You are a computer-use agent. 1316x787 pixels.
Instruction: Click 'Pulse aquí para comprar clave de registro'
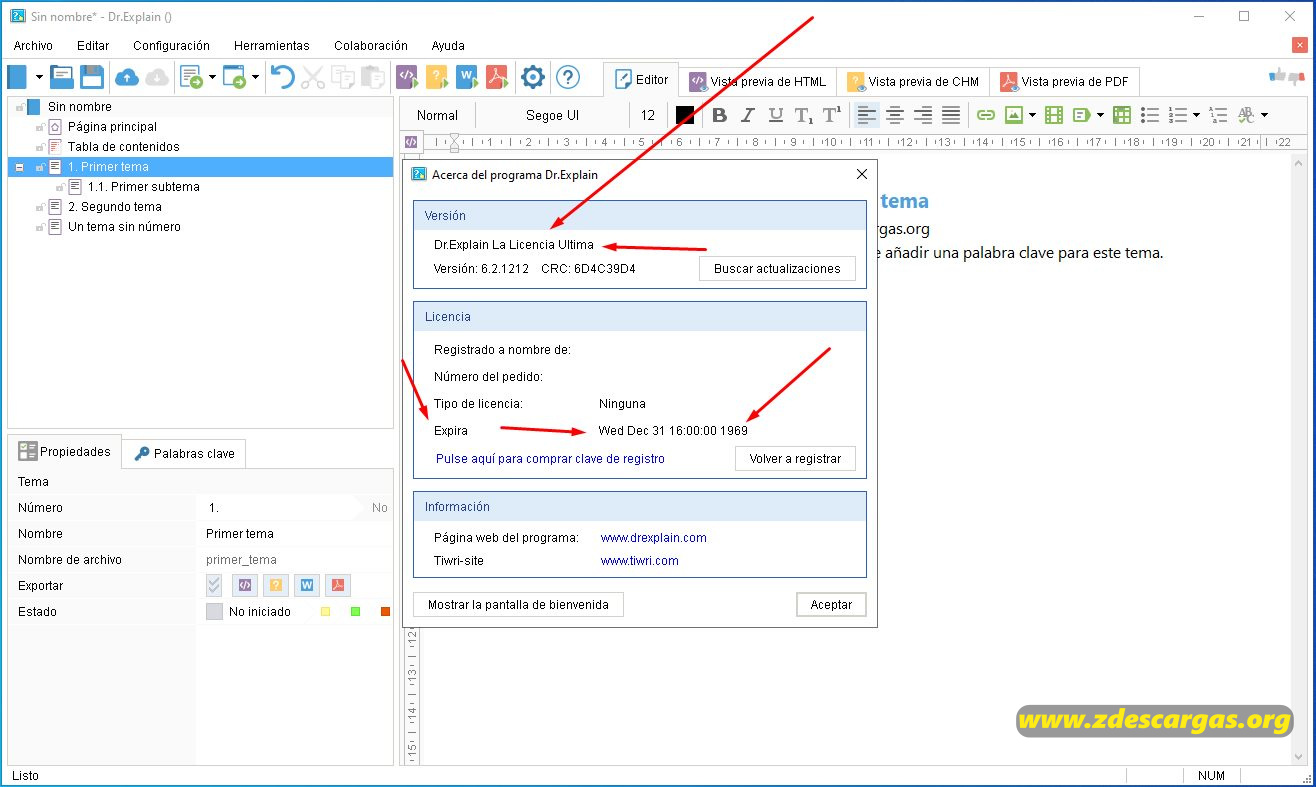tap(550, 459)
